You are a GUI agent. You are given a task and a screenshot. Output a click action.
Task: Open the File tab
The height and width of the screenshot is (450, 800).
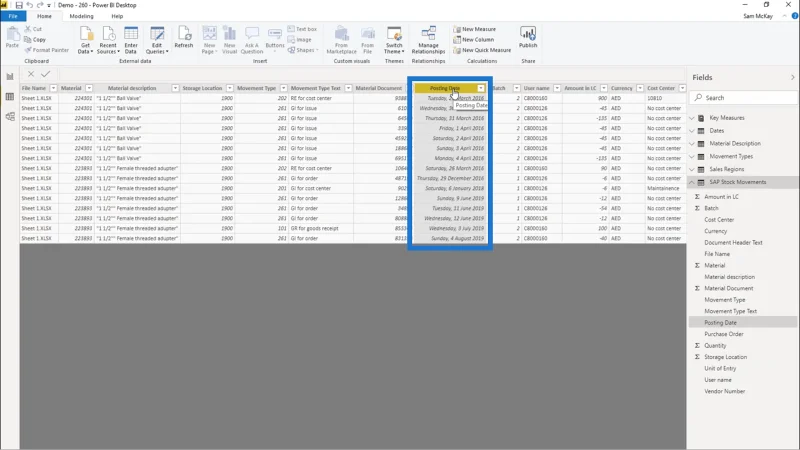(x=13, y=16)
